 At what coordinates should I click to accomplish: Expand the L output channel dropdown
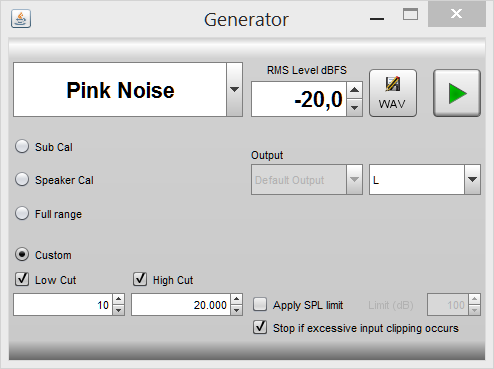point(472,179)
